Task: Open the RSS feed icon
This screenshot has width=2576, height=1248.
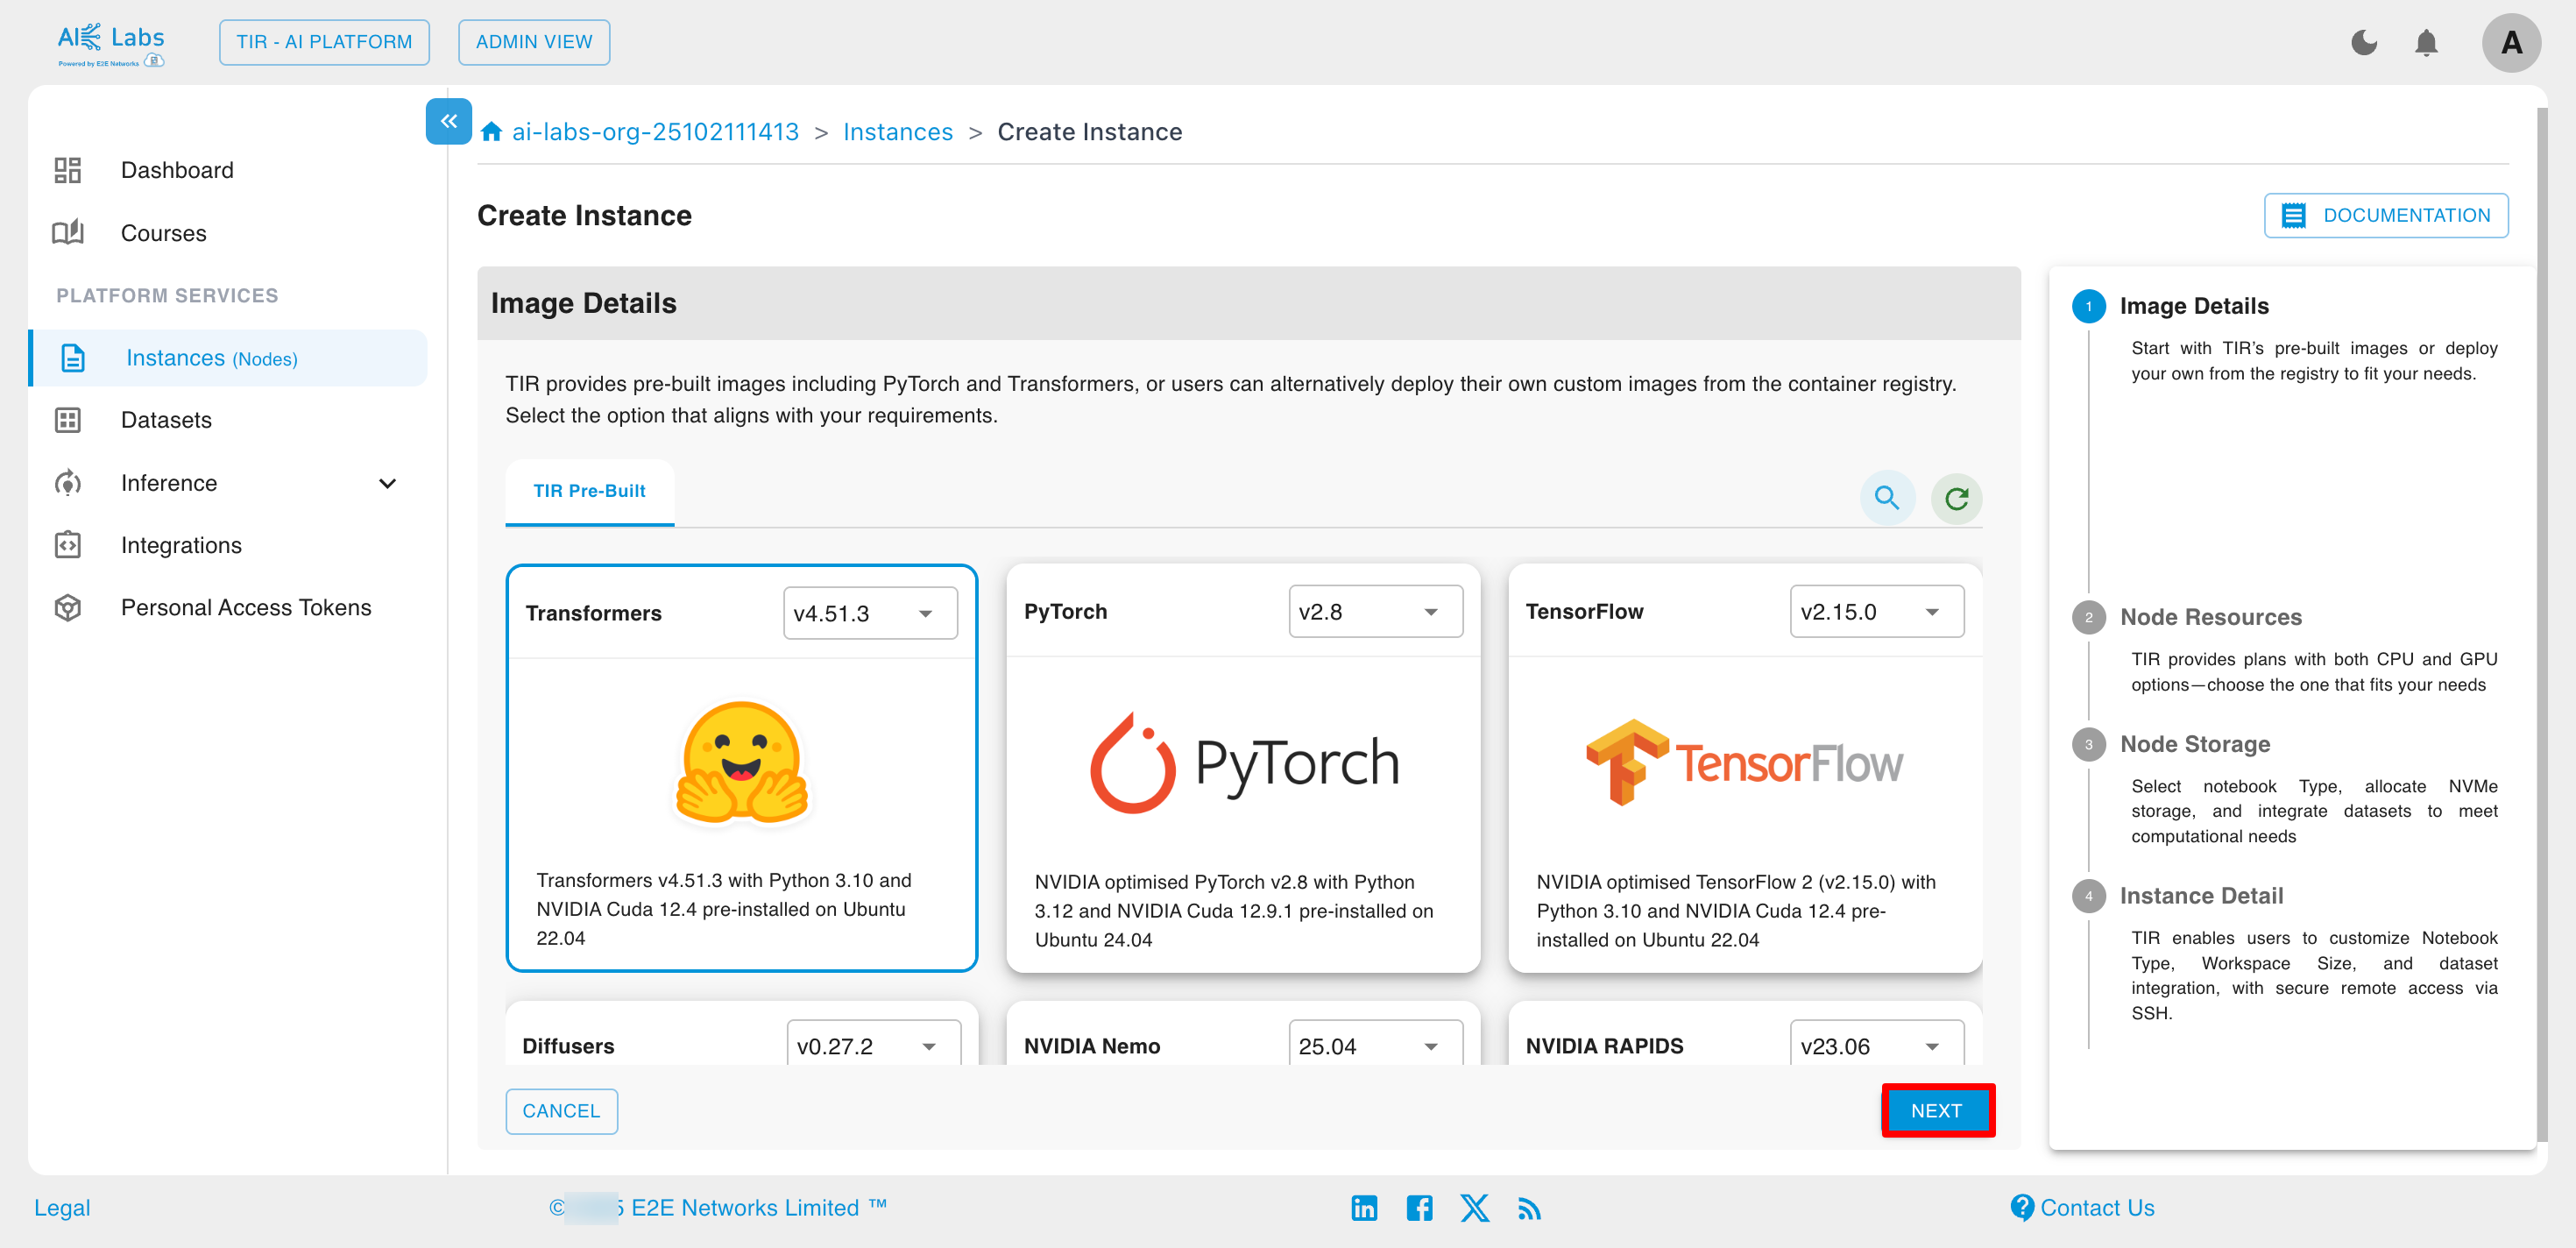Action: pyautogui.click(x=1529, y=1209)
